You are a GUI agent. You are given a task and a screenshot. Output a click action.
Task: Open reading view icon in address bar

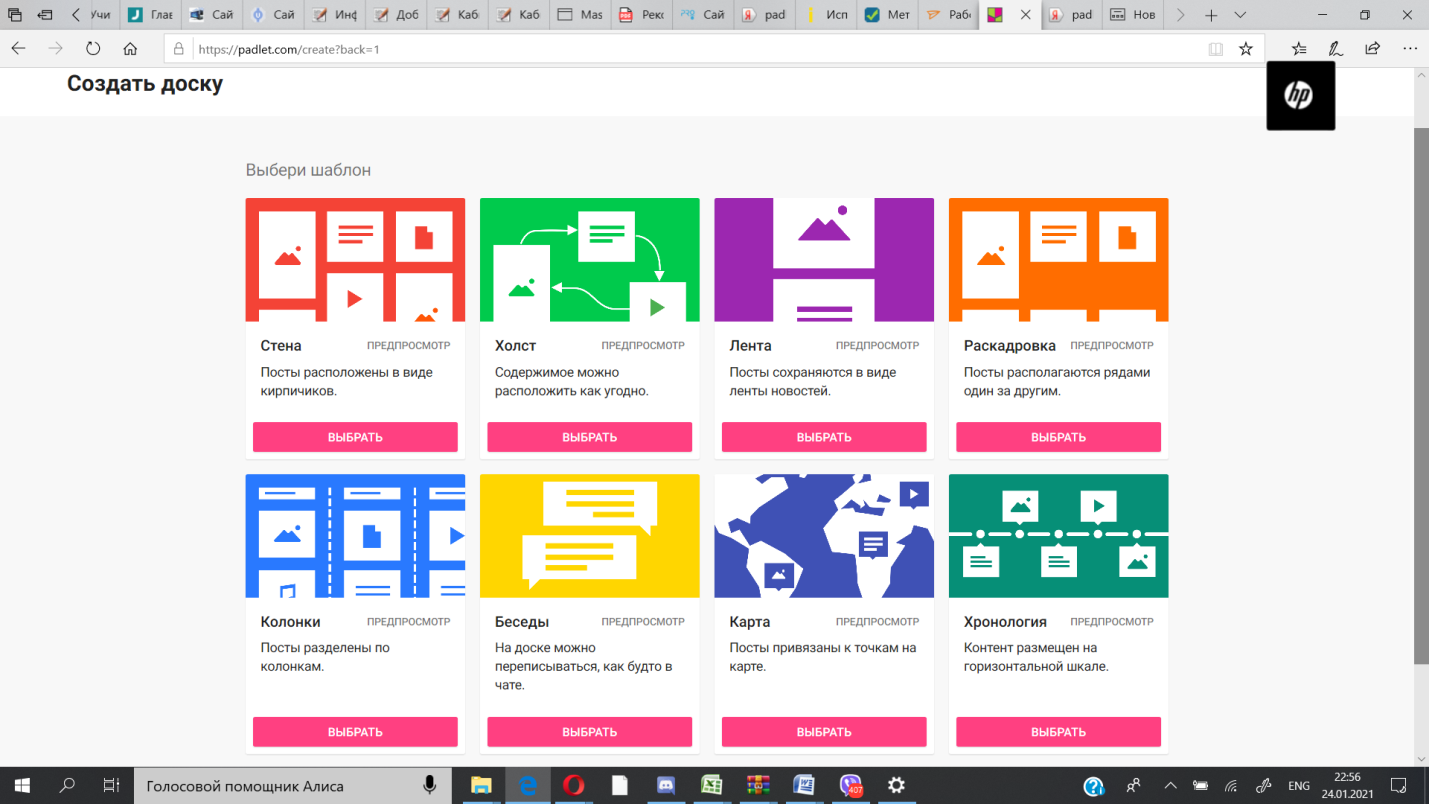1215,48
